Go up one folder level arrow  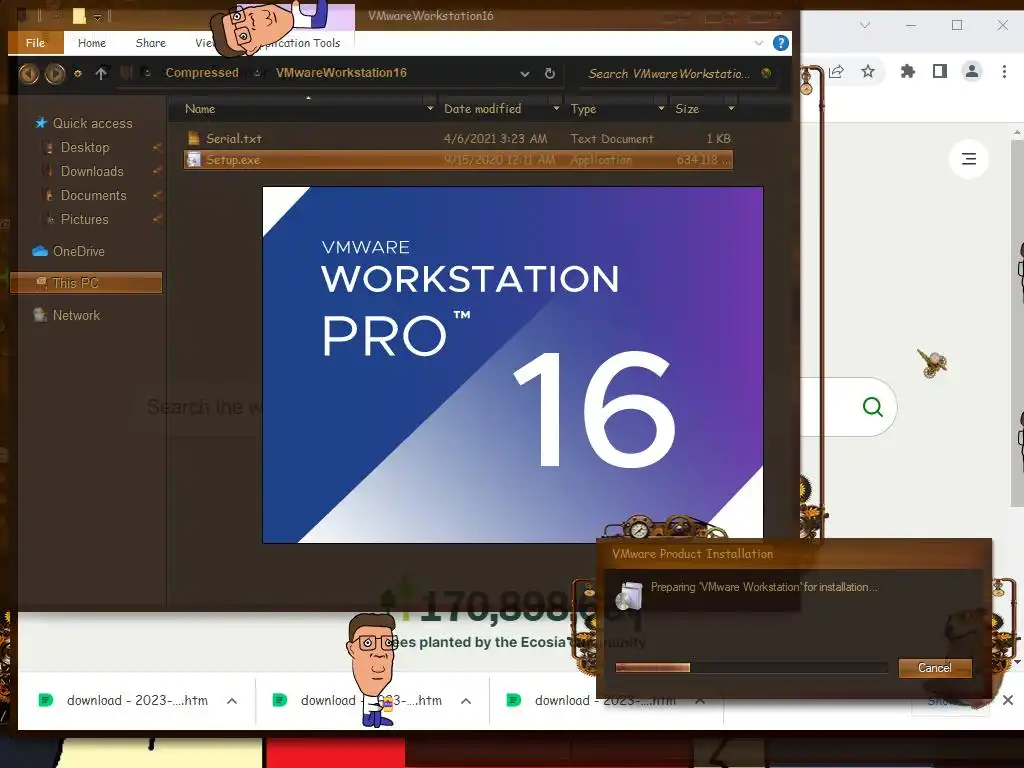(101, 73)
